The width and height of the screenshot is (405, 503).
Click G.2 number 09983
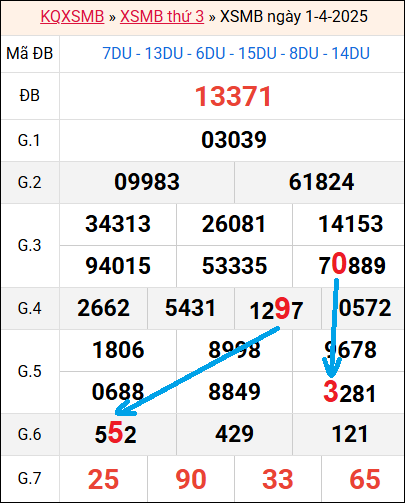[x=147, y=182]
